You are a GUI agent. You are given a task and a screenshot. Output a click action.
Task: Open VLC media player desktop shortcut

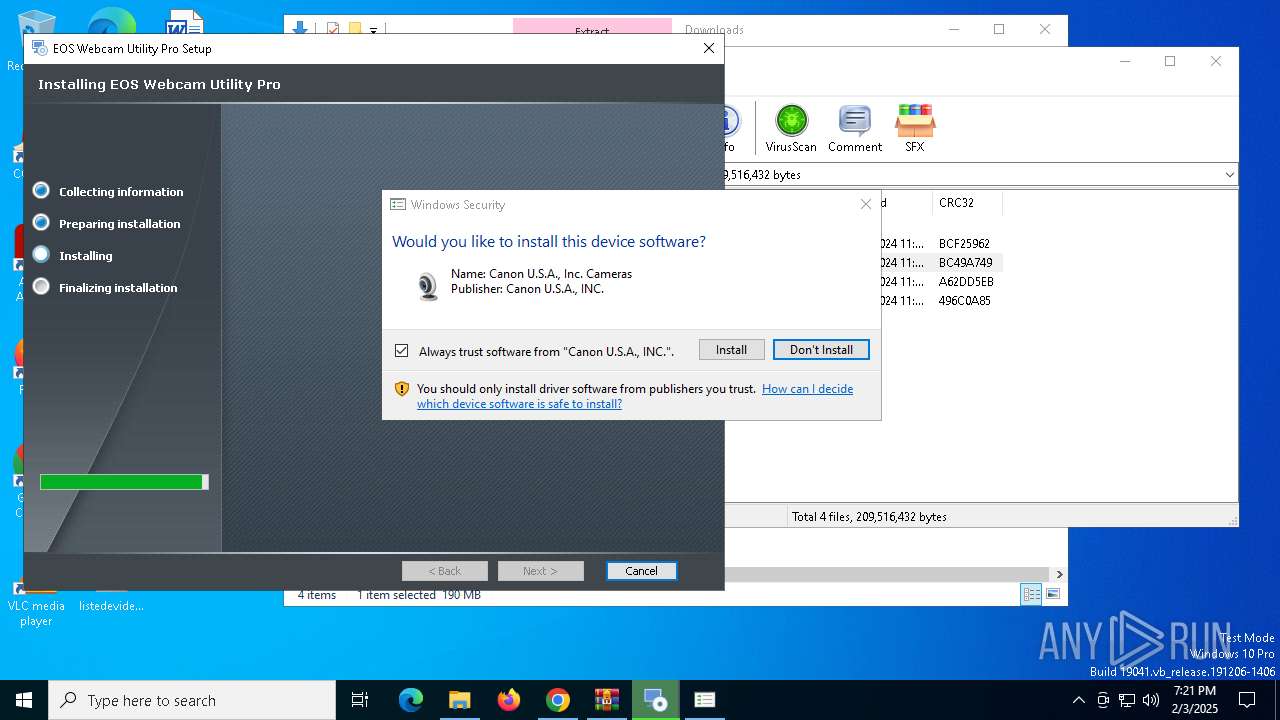[x=36, y=603]
